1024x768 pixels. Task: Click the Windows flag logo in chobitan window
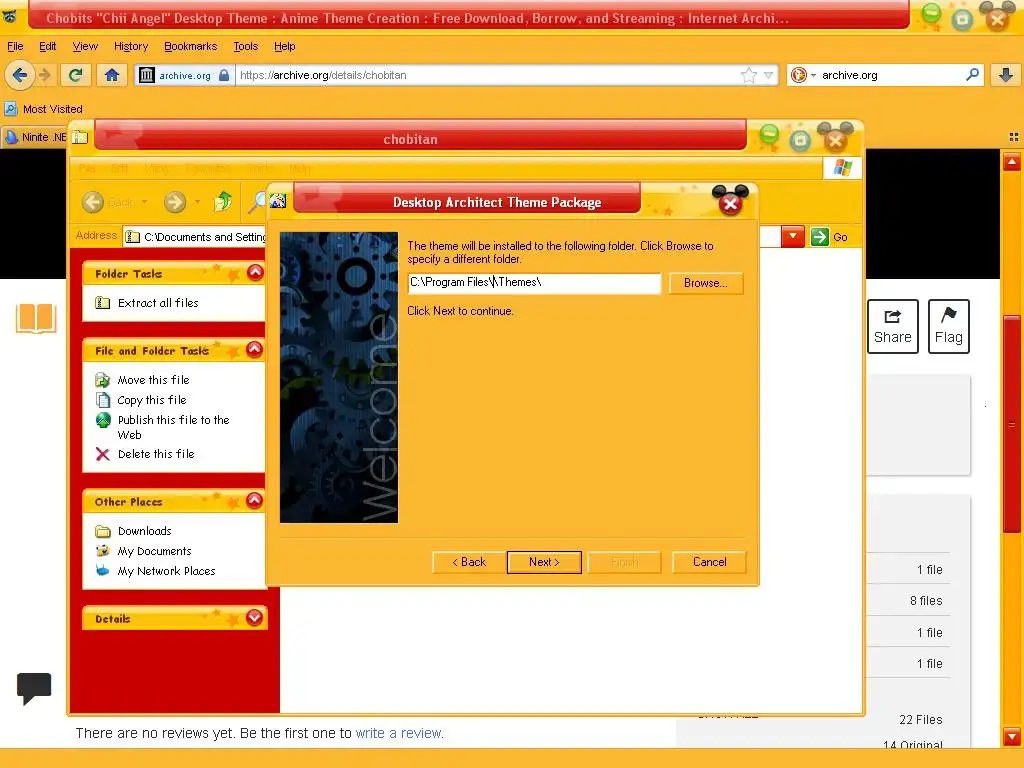point(842,168)
